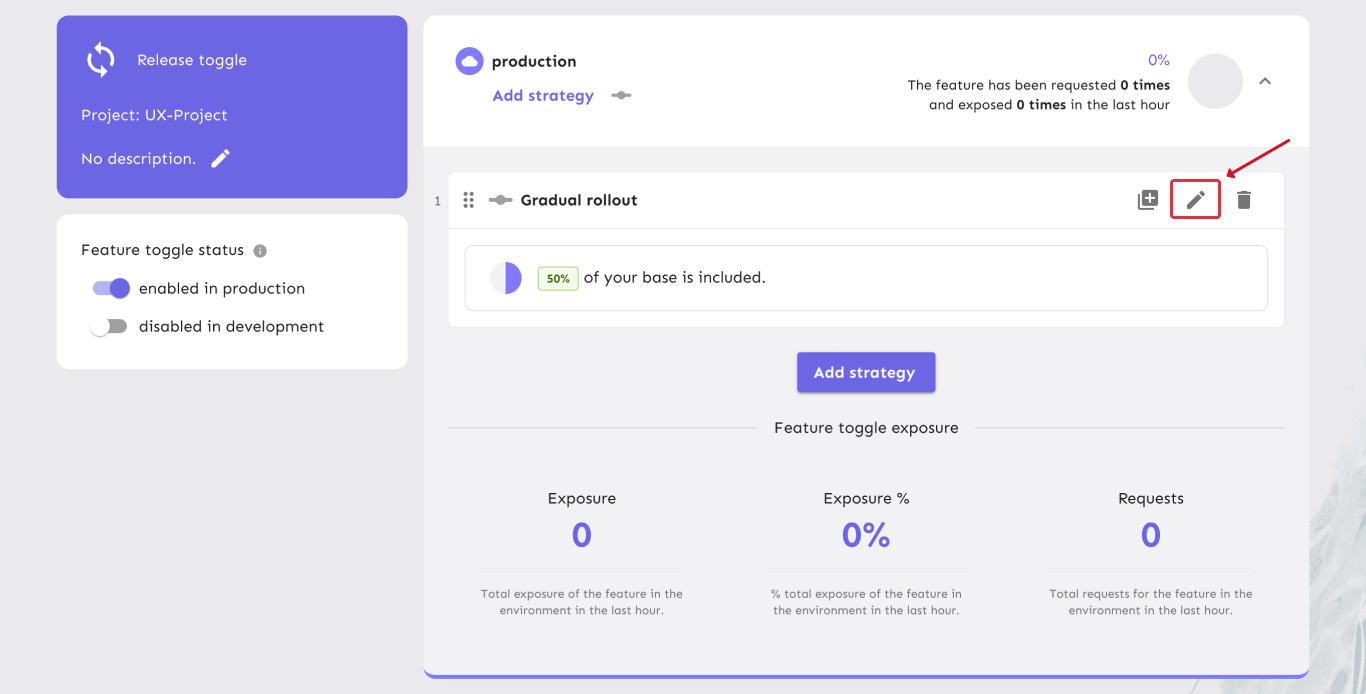Click the Gradual rollout strategy title
This screenshot has height=694, width=1366.
click(x=579, y=200)
